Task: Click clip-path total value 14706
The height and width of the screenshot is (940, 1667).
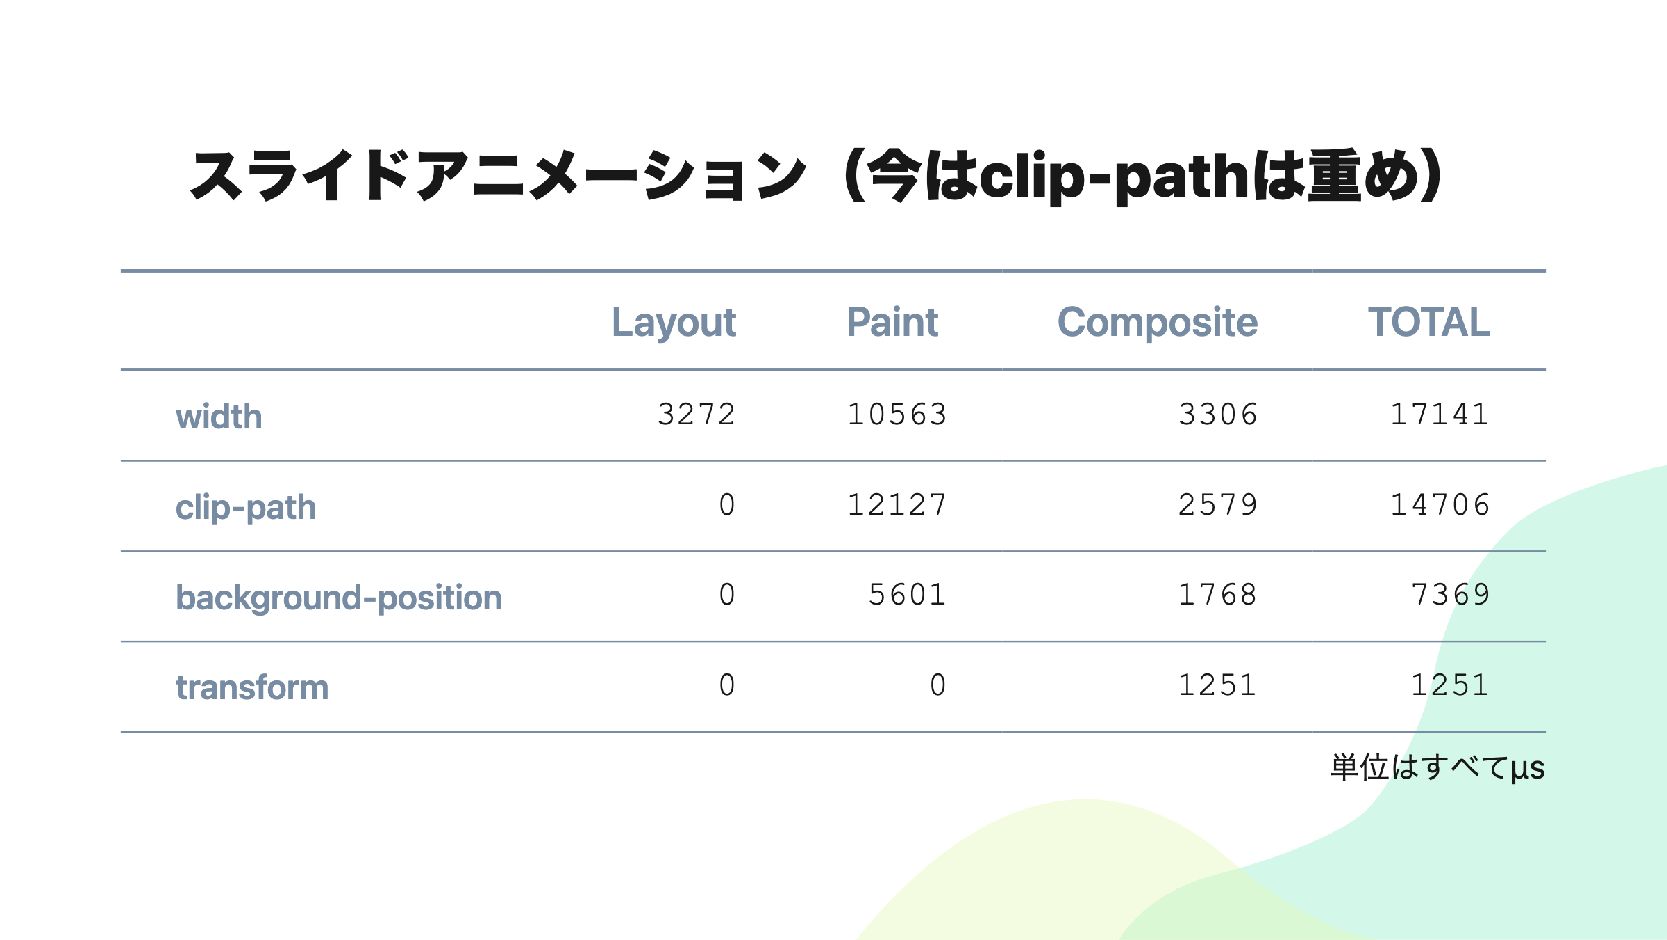Action: [x=1439, y=505]
